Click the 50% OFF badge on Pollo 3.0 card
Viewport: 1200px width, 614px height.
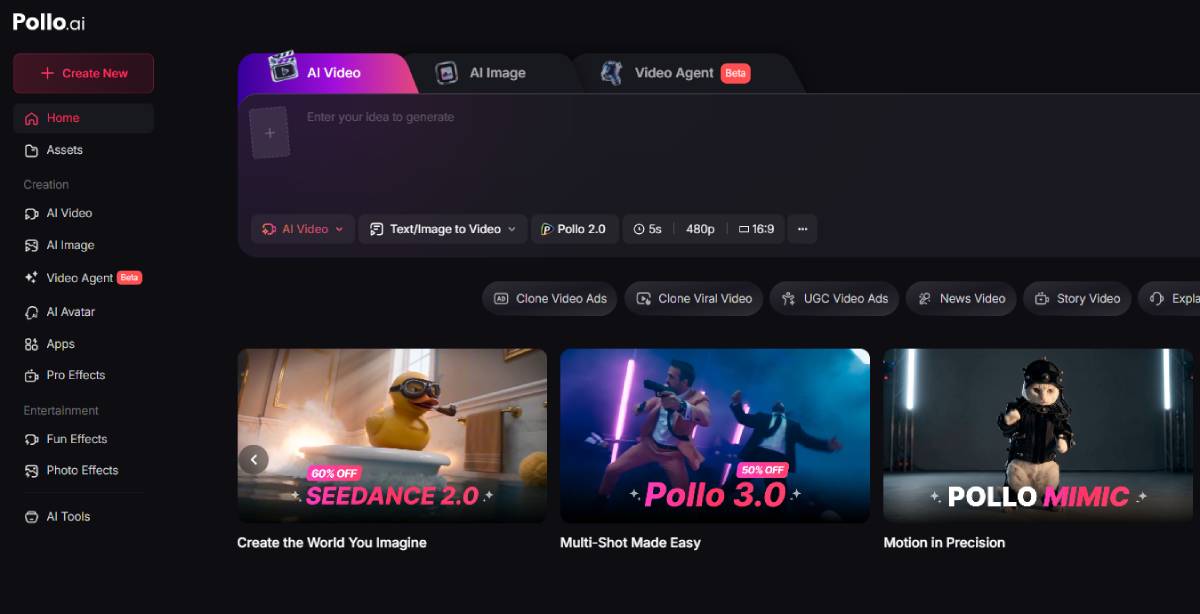pyautogui.click(x=762, y=470)
